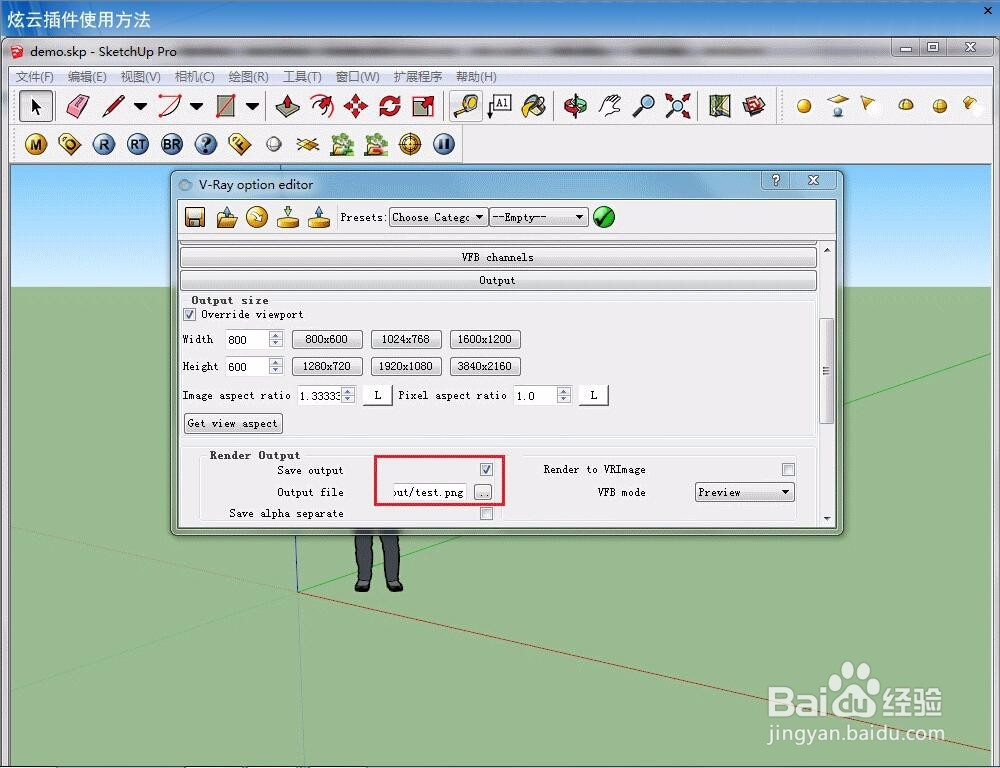This screenshot has width=1000, height=768.
Task: Select the Tape Measure tool
Action: [x=466, y=106]
